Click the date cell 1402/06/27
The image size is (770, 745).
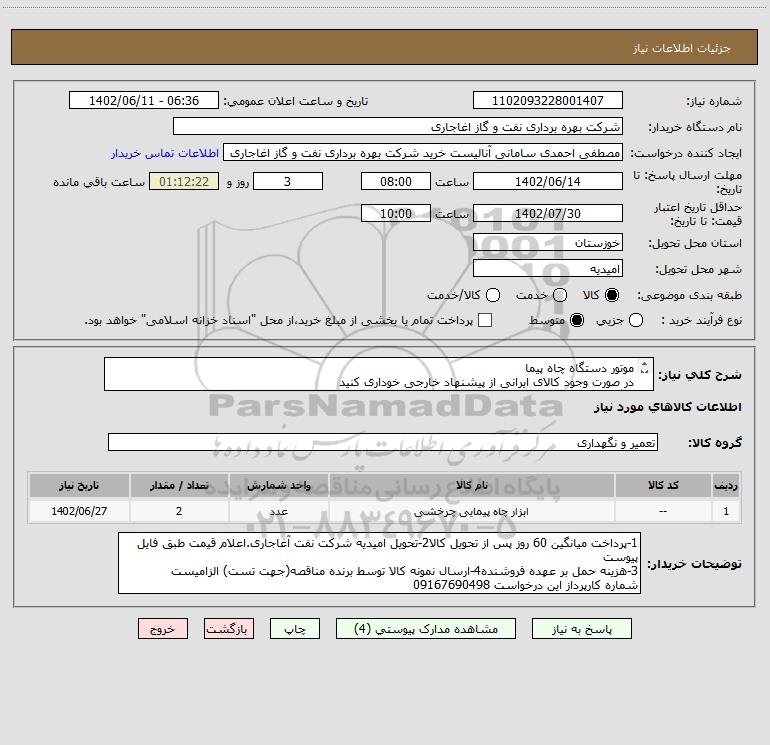(x=79, y=511)
